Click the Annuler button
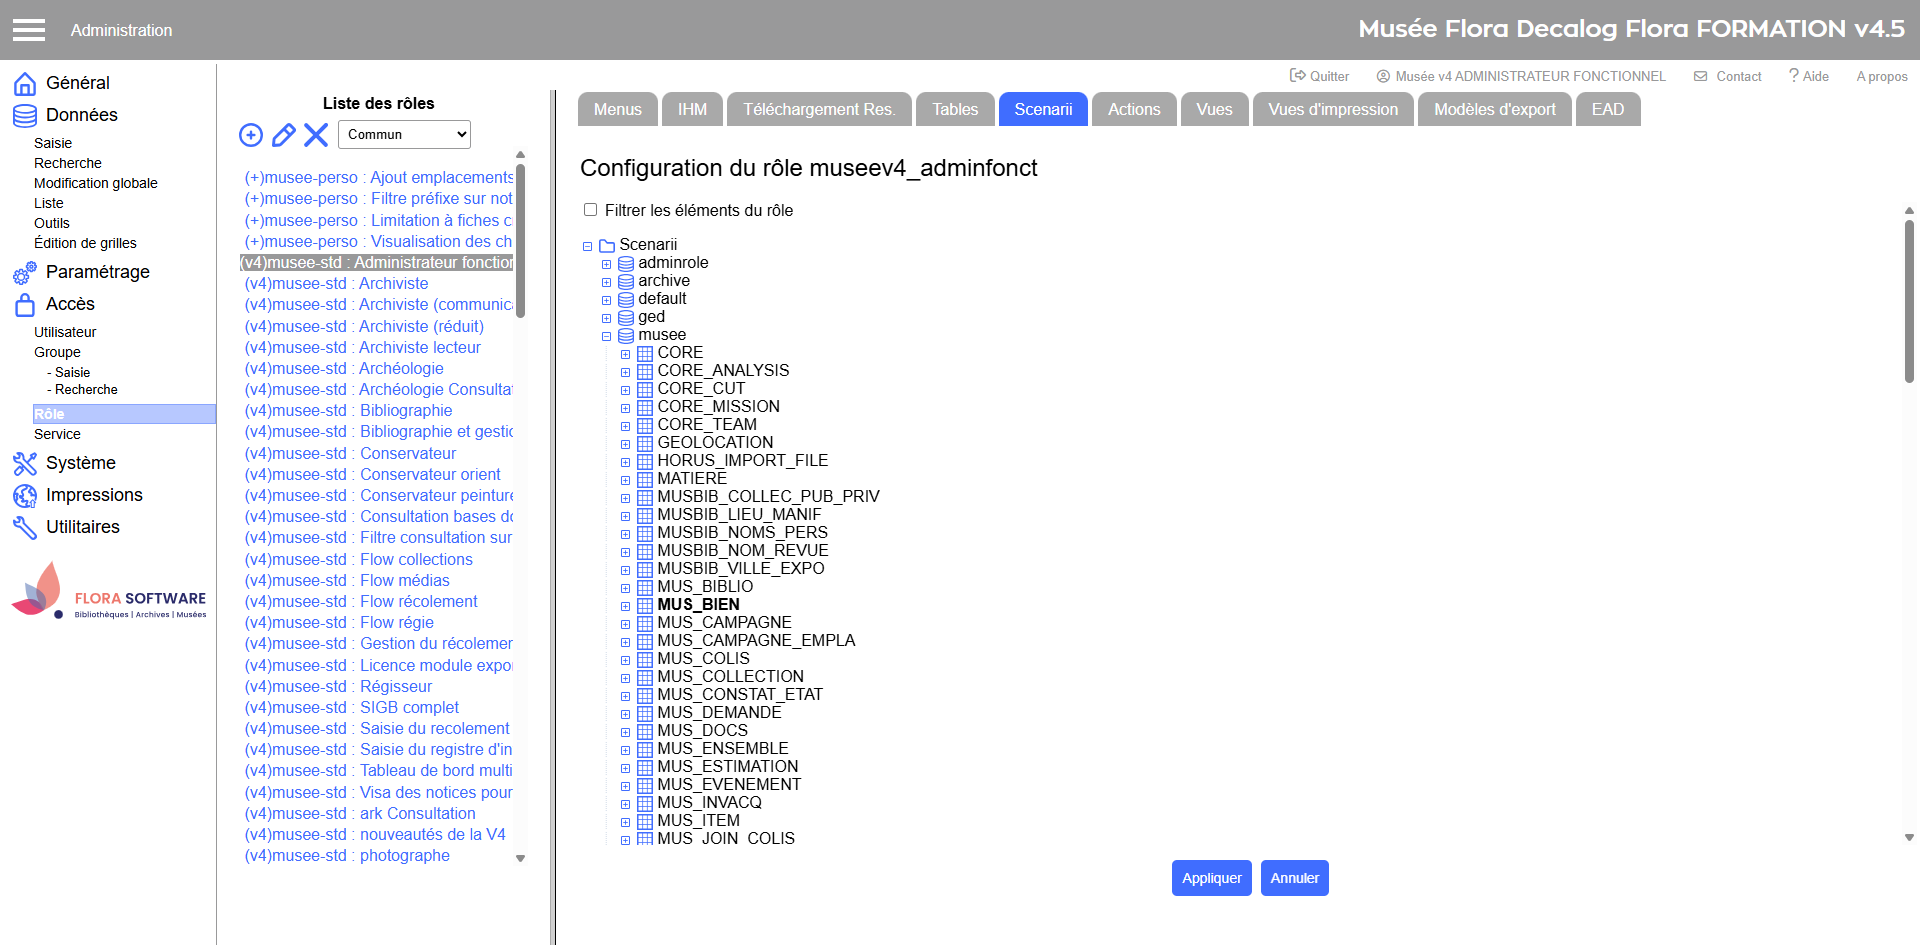This screenshot has height=945, width=1920. coord(1294,878)
